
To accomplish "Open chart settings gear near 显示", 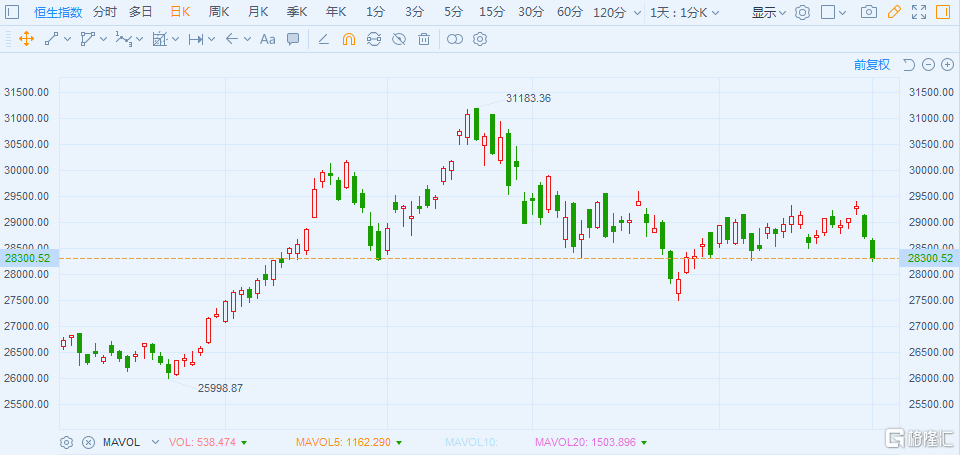I will coord(802,12).
